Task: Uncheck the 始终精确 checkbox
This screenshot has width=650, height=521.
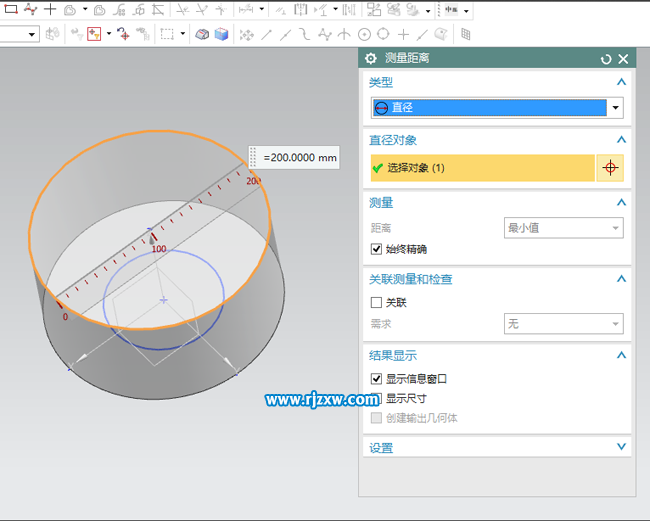Action: 377,249
